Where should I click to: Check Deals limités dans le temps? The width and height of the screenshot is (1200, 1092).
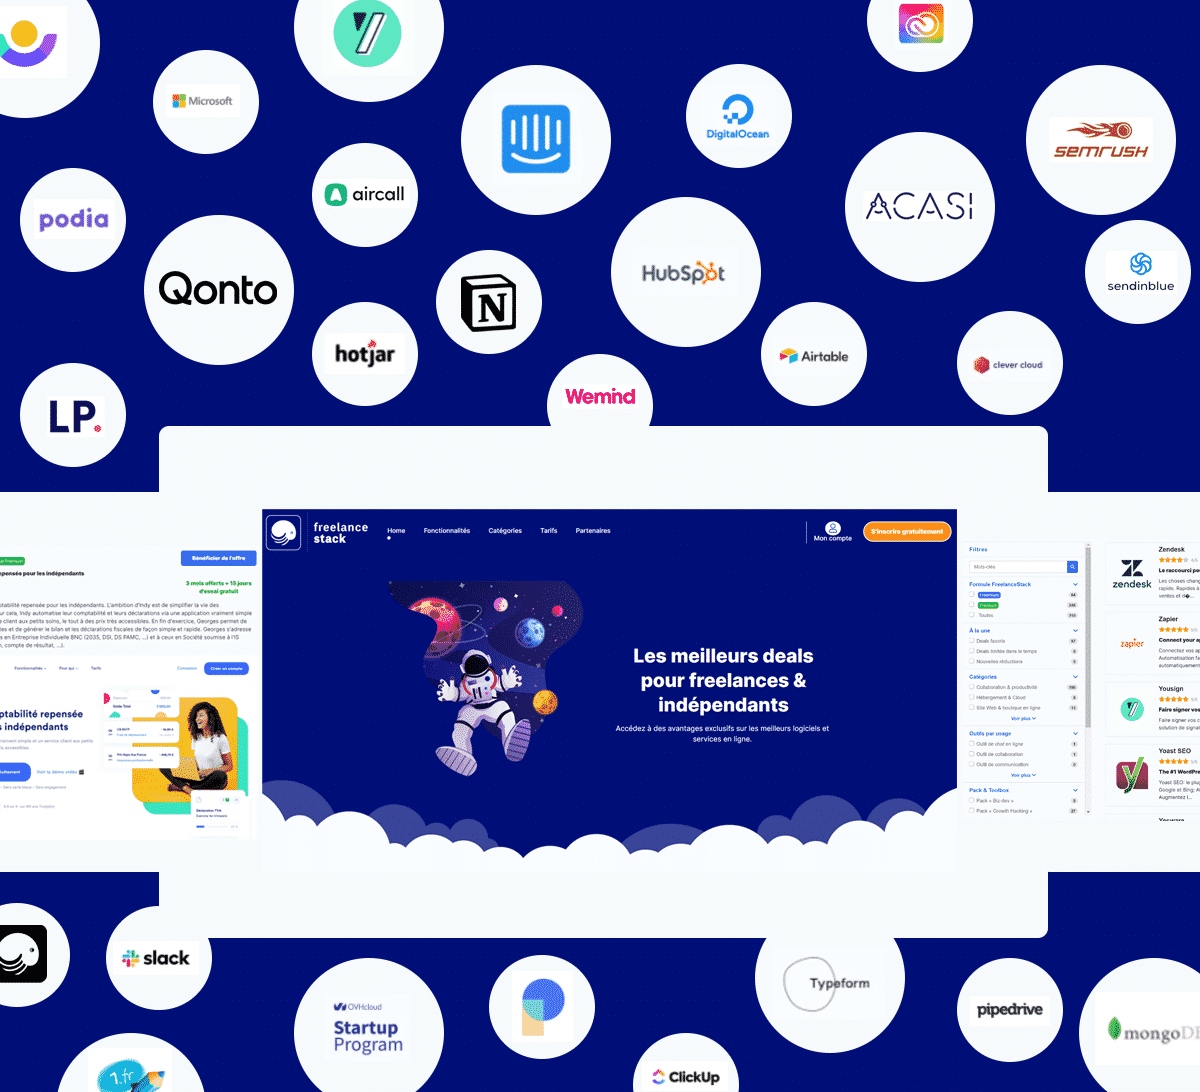(971, 650)
